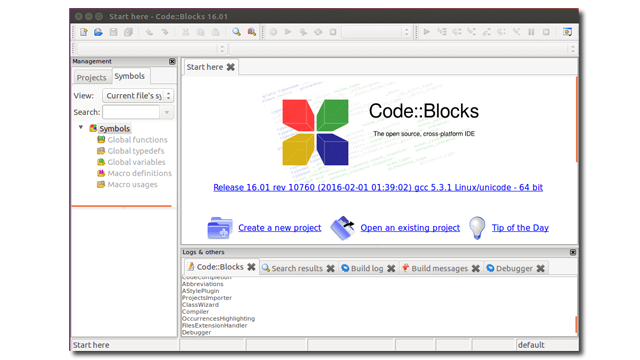Click the Tip of the Day lightbulb icon
Image resolution: width=640 pixels, height=360 pixels.
477,227
